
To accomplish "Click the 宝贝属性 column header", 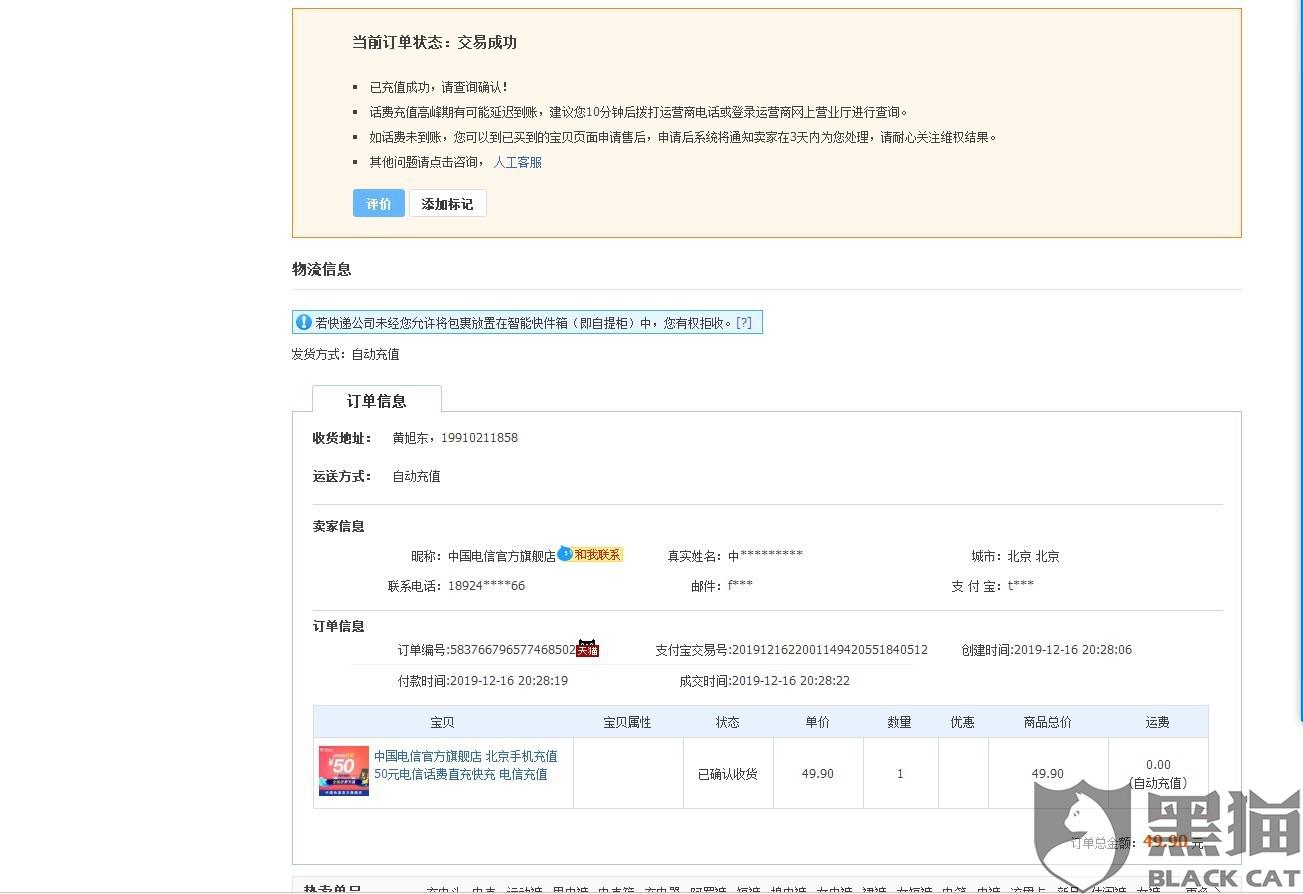I will (627, 722).
